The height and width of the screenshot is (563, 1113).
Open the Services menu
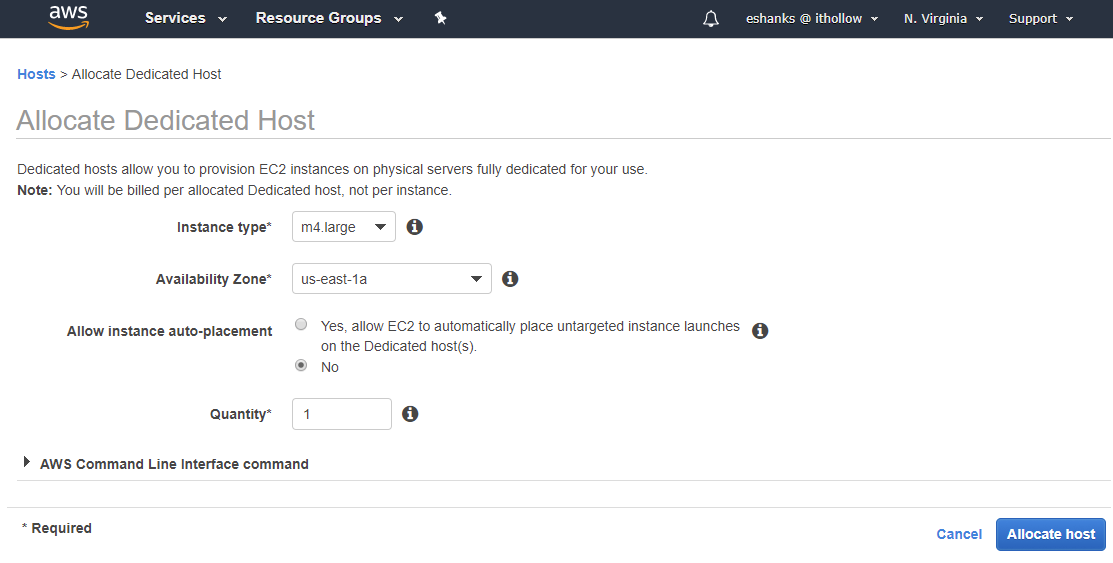tap(185, 18)
